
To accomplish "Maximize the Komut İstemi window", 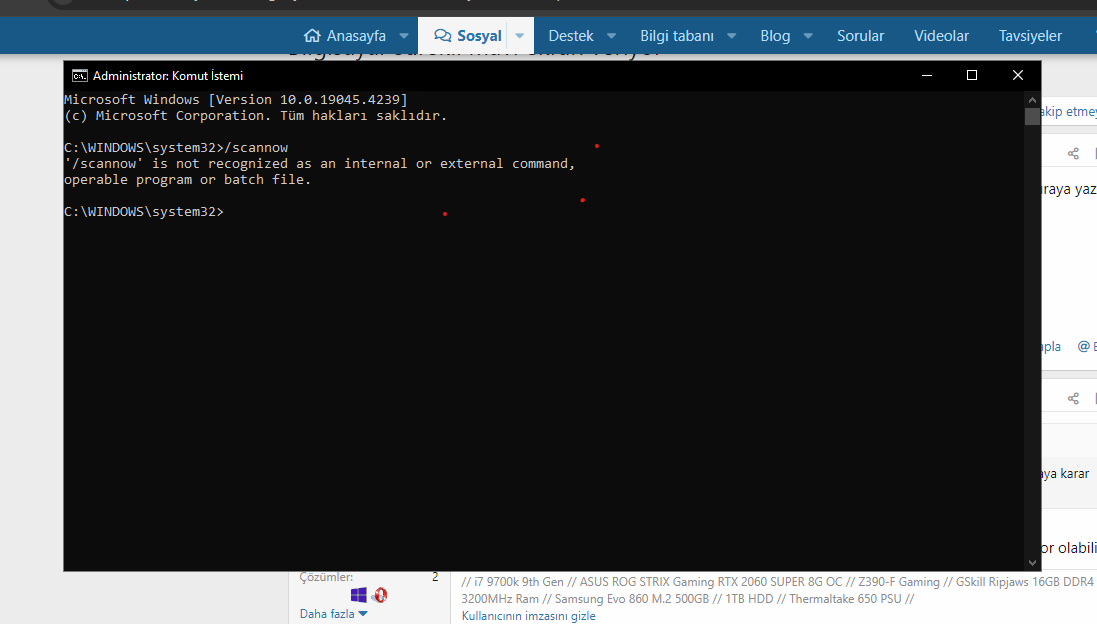I will coord(972,75).
